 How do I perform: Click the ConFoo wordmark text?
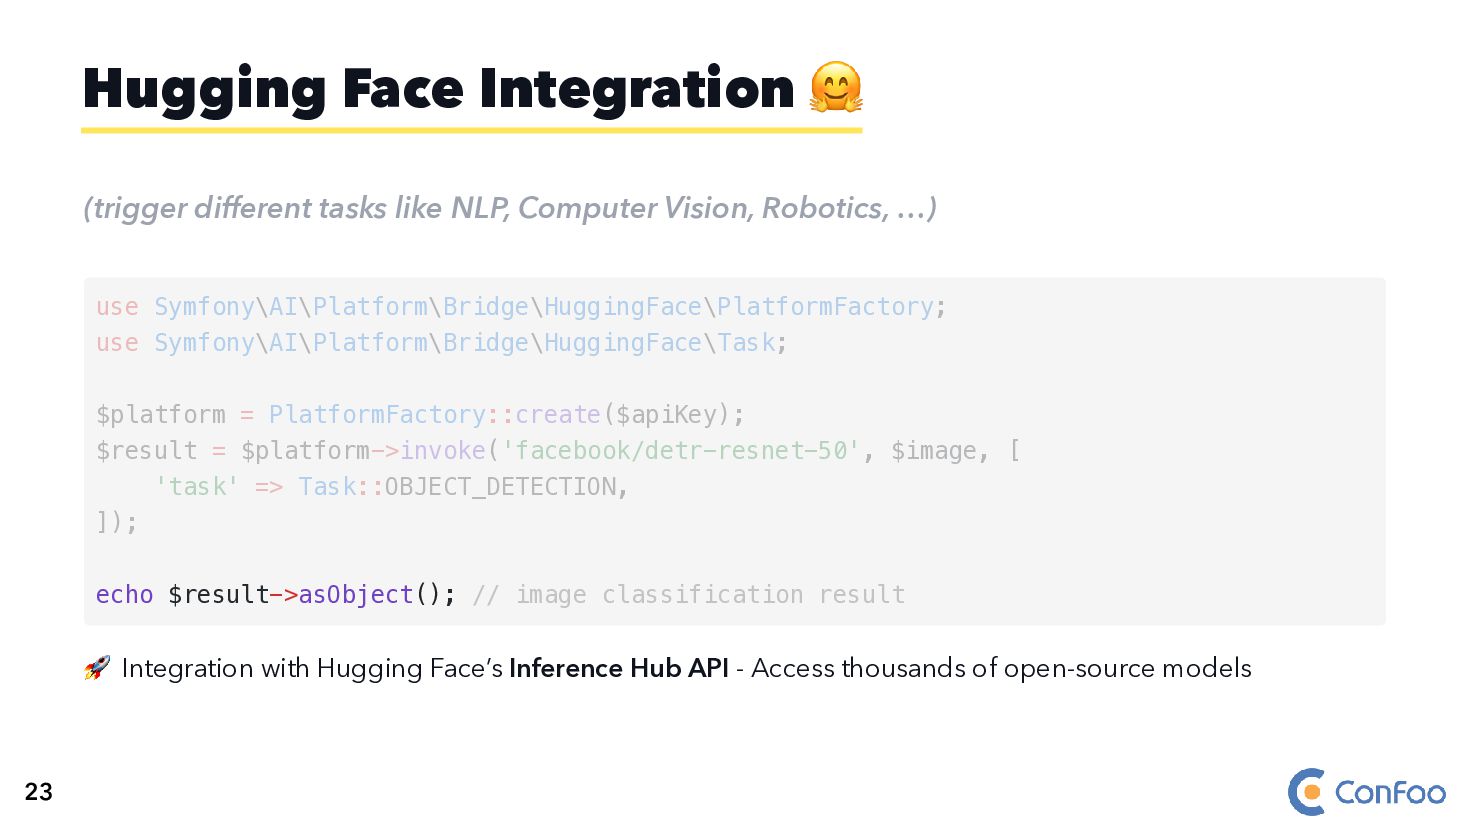(1390, 793)
